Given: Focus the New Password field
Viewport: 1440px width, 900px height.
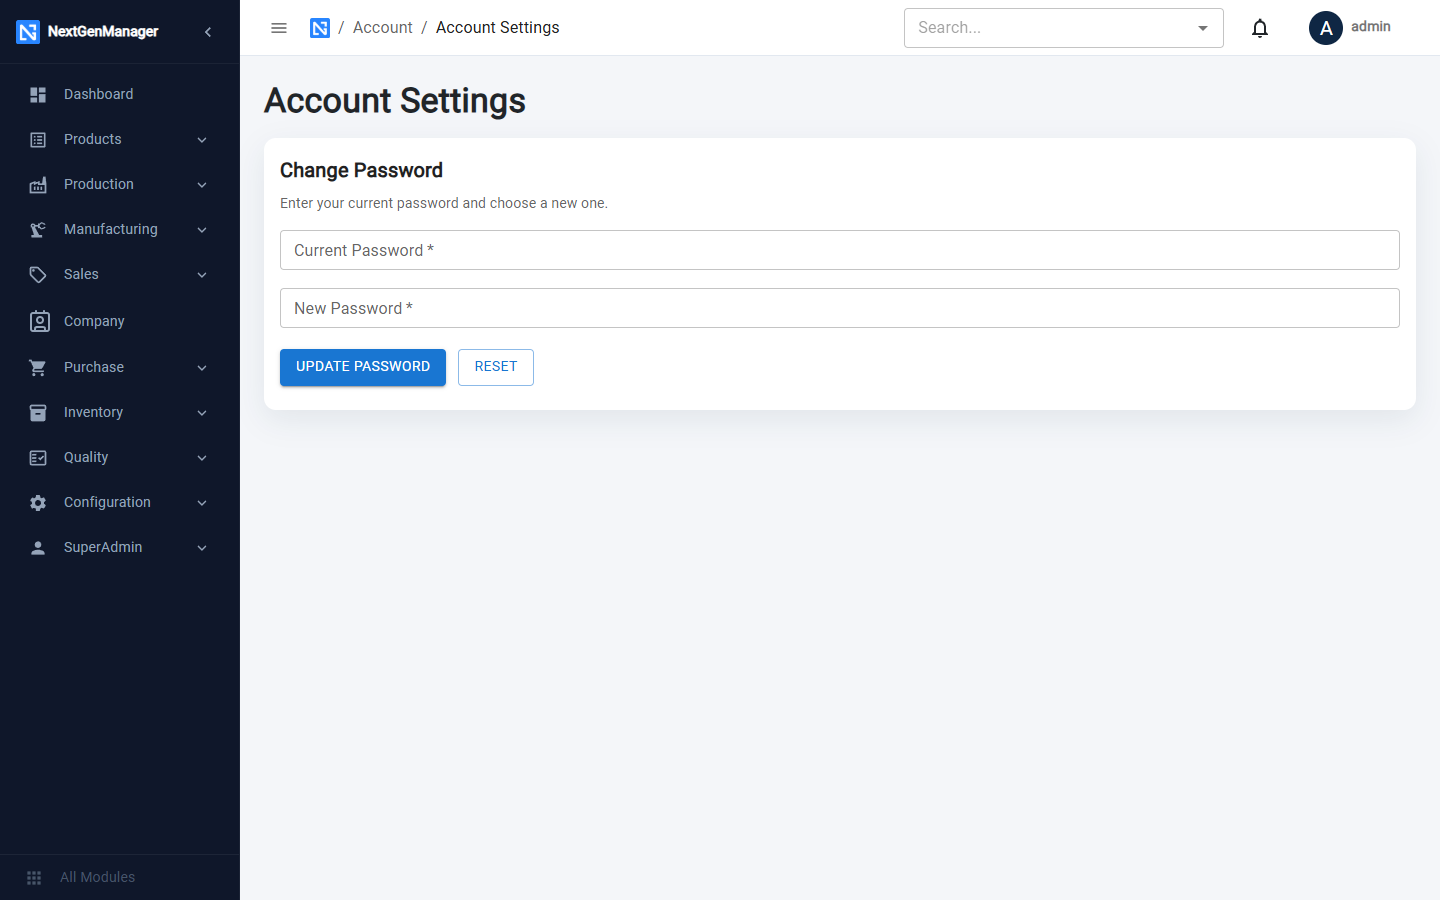Looking at the screenshot, I should click(x=840, y=308).
